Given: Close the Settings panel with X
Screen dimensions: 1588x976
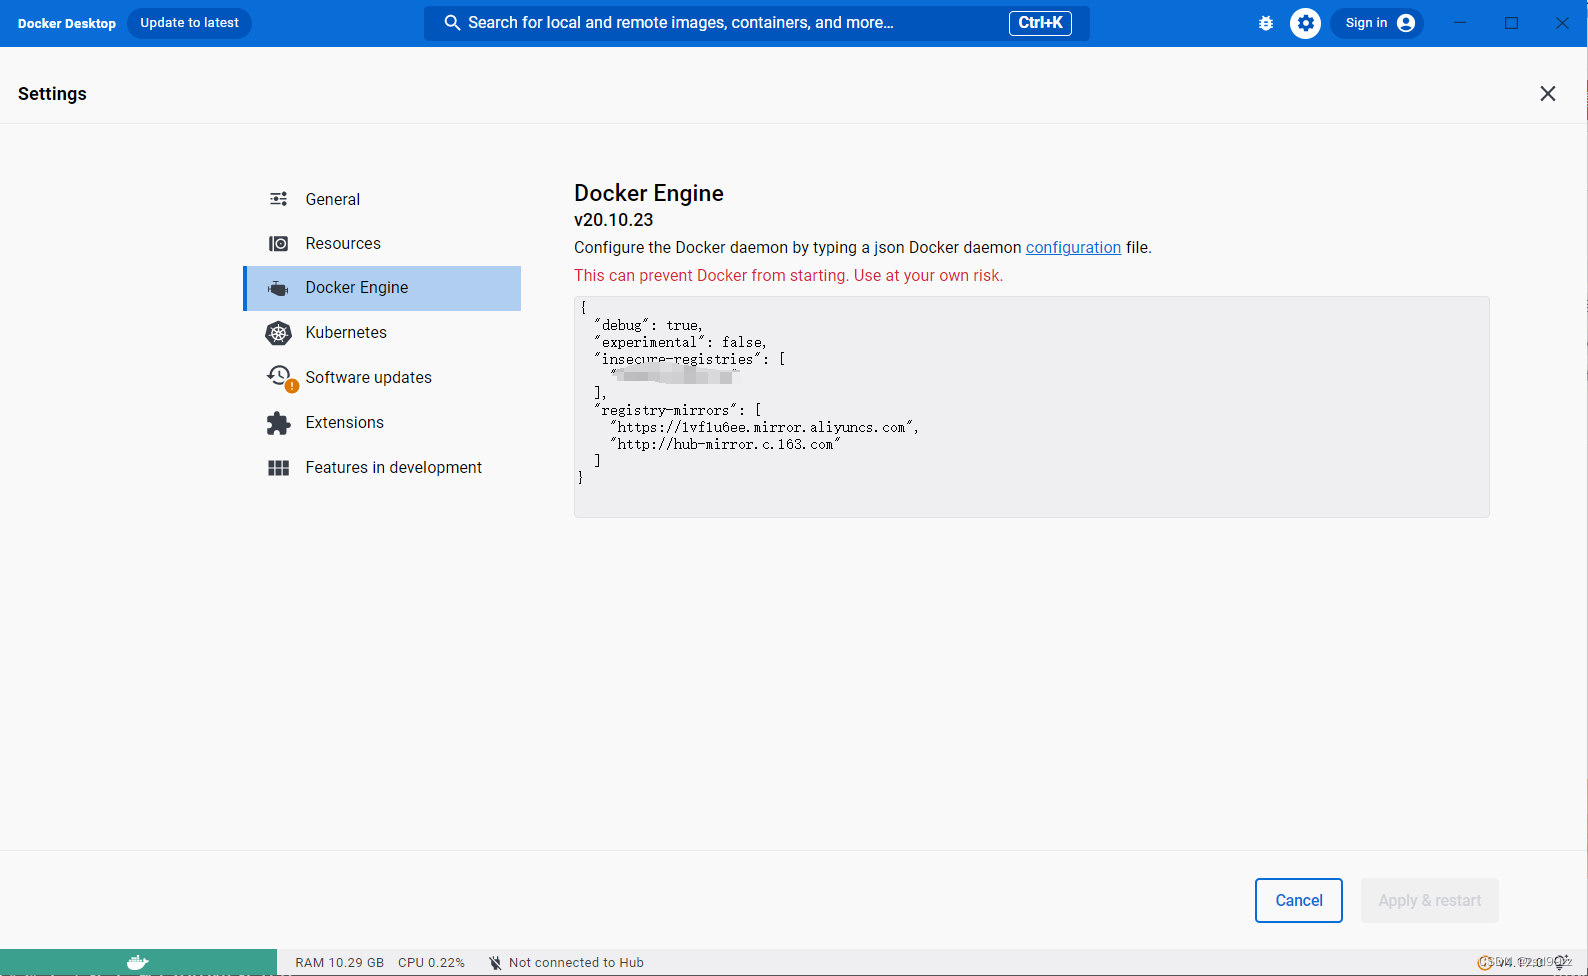Looking at the screenshot, I should [1548, 94].
